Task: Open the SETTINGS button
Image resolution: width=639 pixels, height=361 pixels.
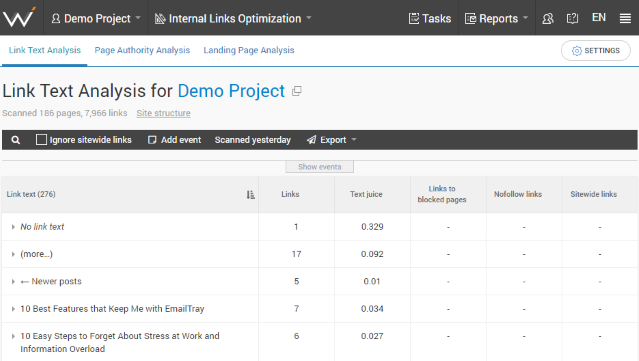Action: click(595, 51)
